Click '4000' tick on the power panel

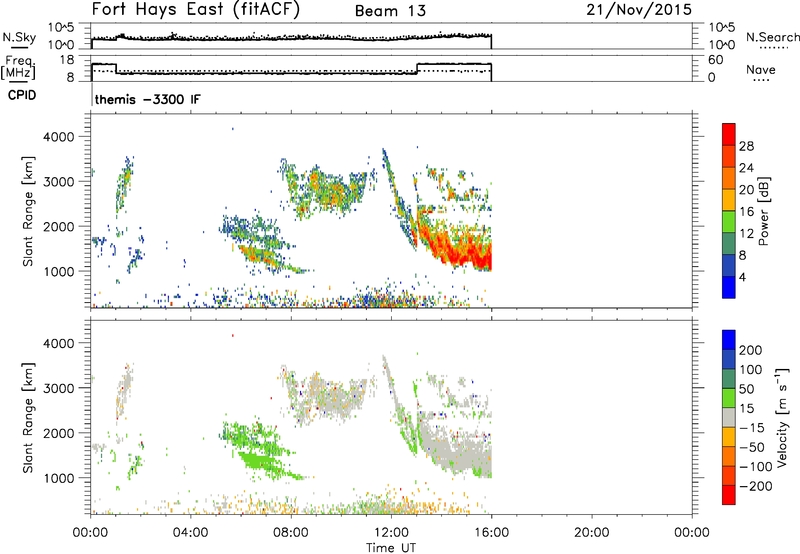point(58,137)
